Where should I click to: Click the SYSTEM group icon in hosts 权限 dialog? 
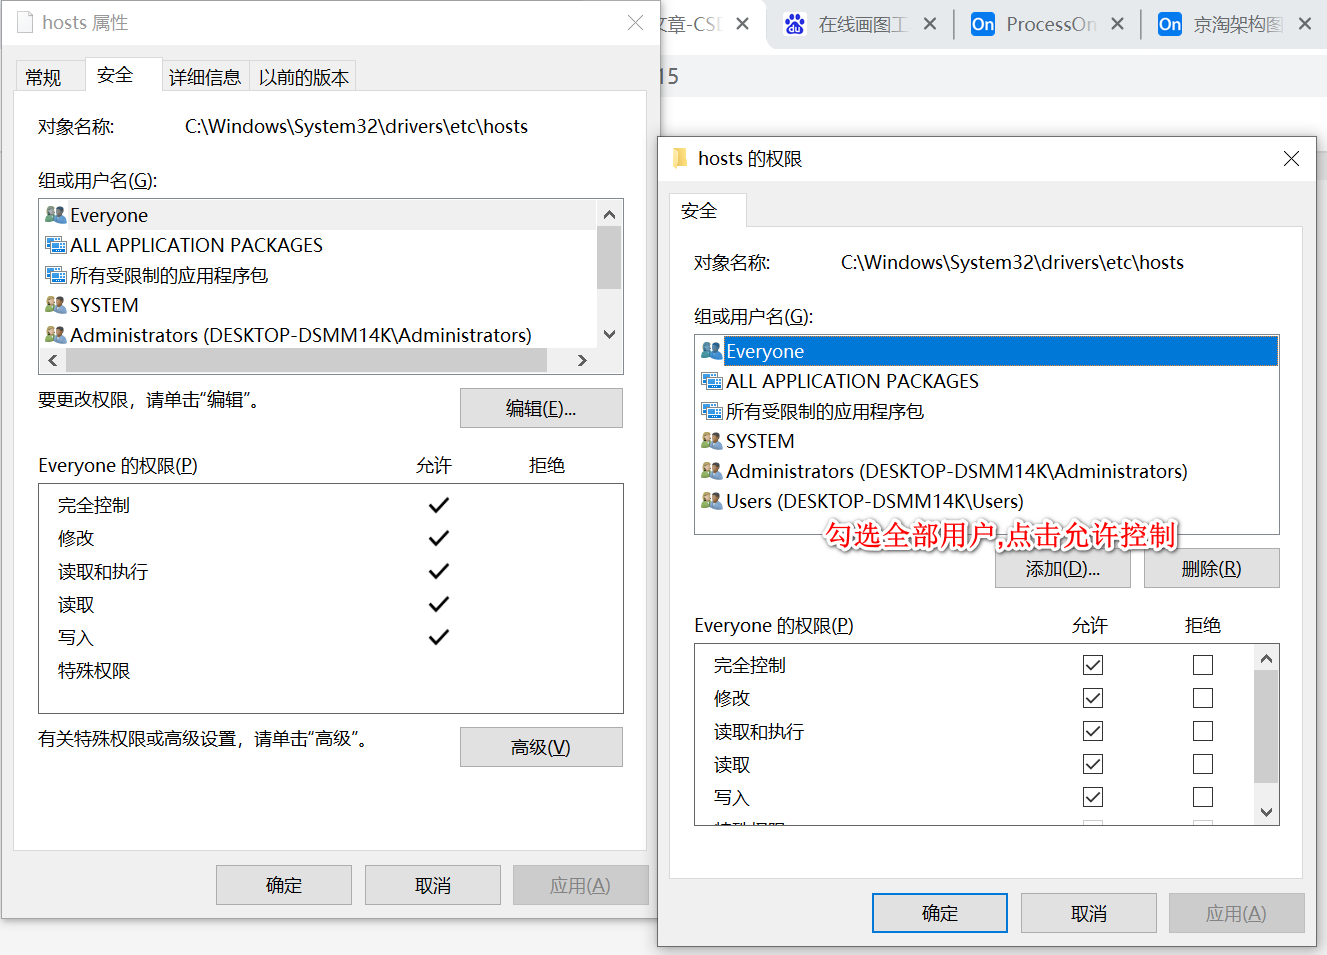click(711, 441)
